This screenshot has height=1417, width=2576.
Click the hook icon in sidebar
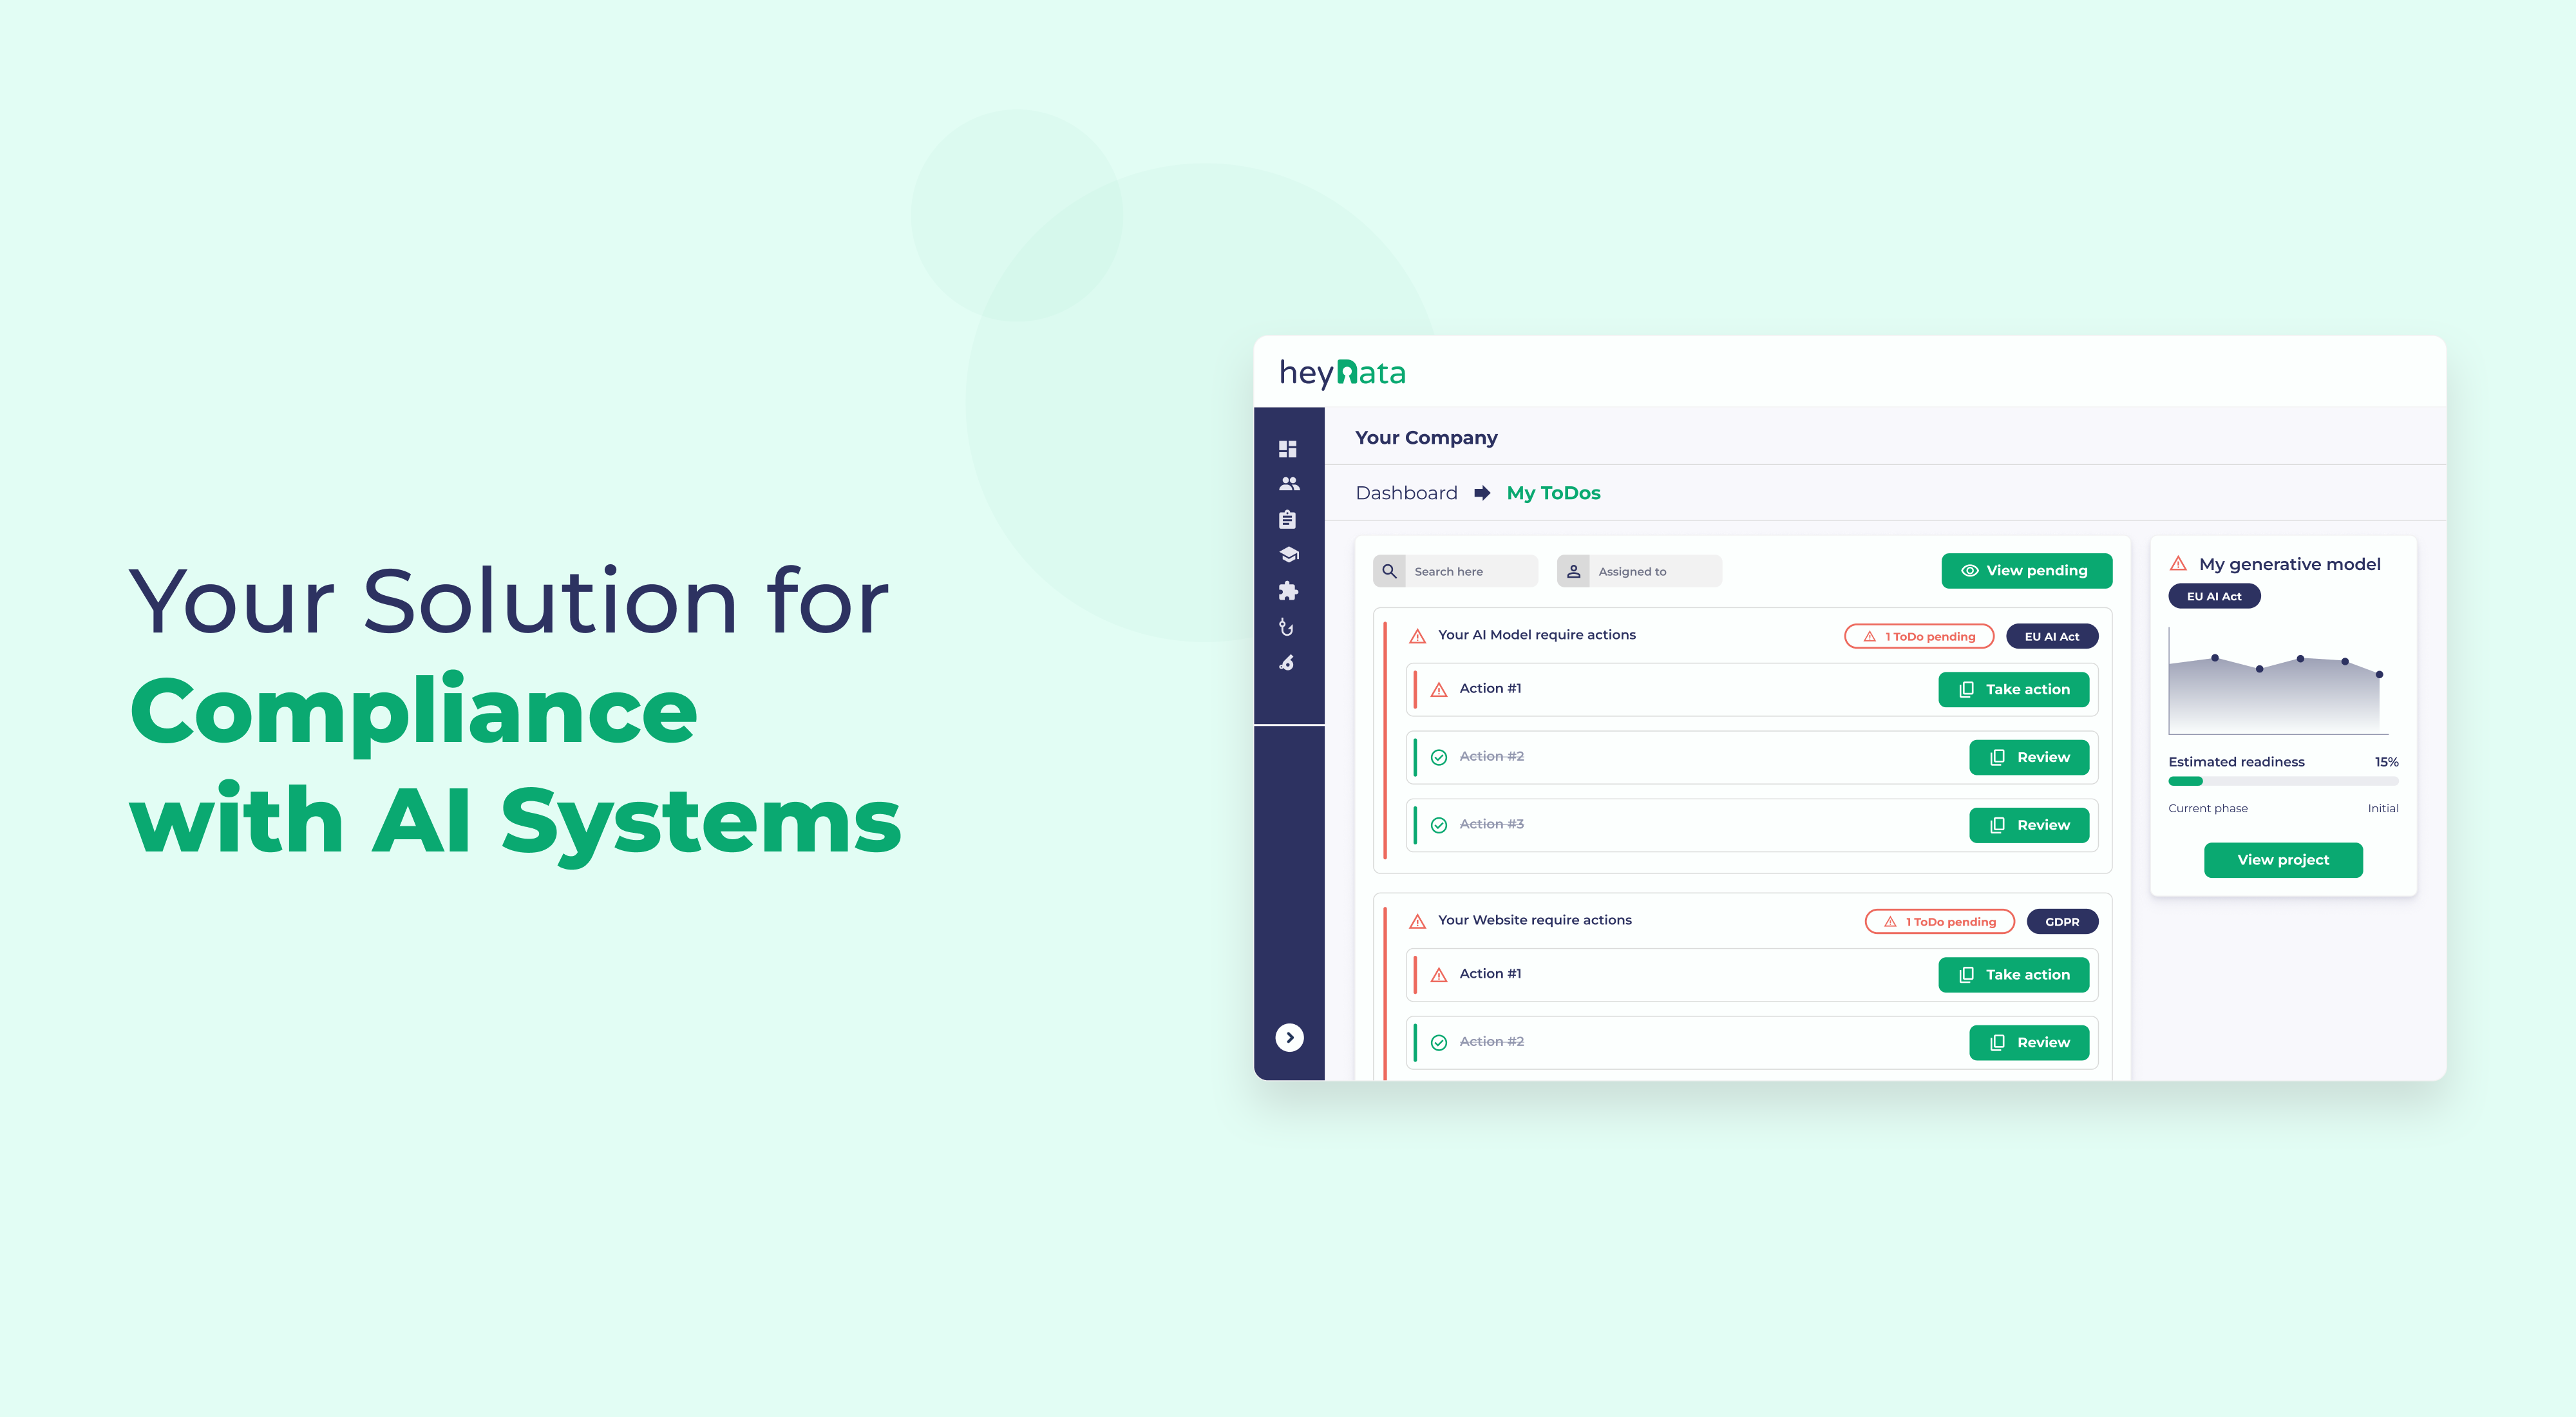point(1287,627)
